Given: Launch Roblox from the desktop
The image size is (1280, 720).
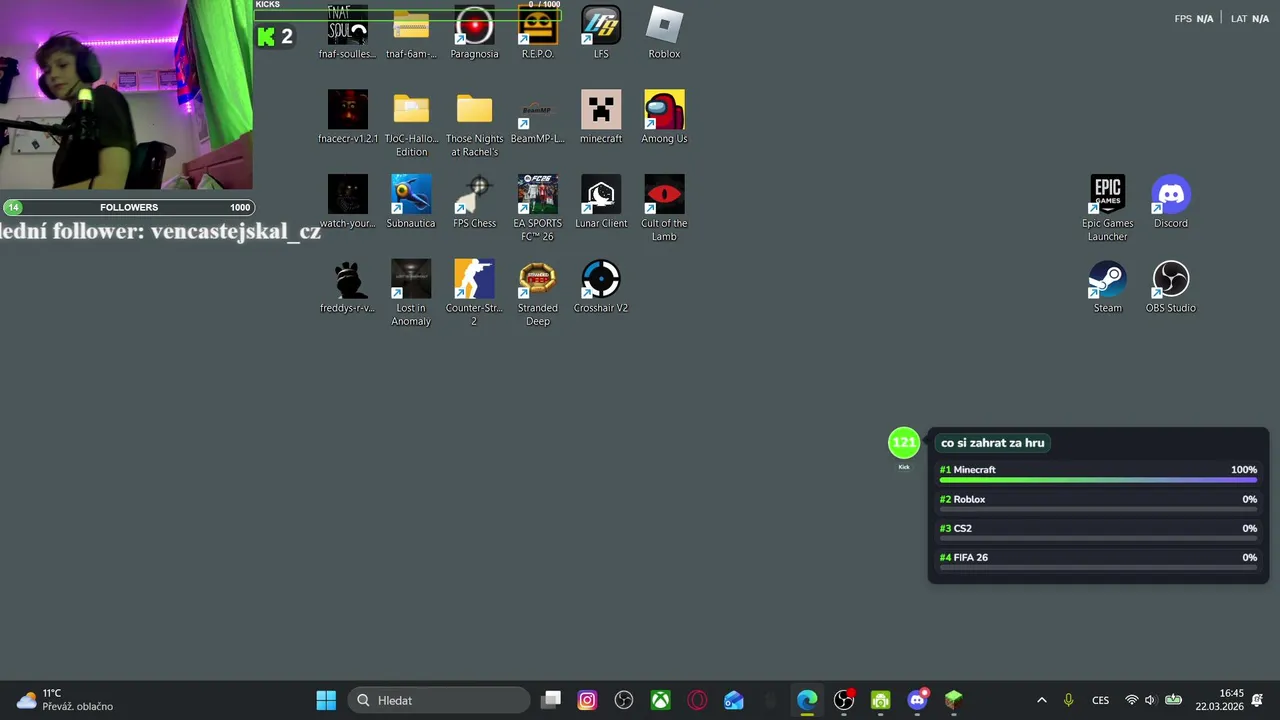Looking at the screenshot, I should click(x=664, y=31).
